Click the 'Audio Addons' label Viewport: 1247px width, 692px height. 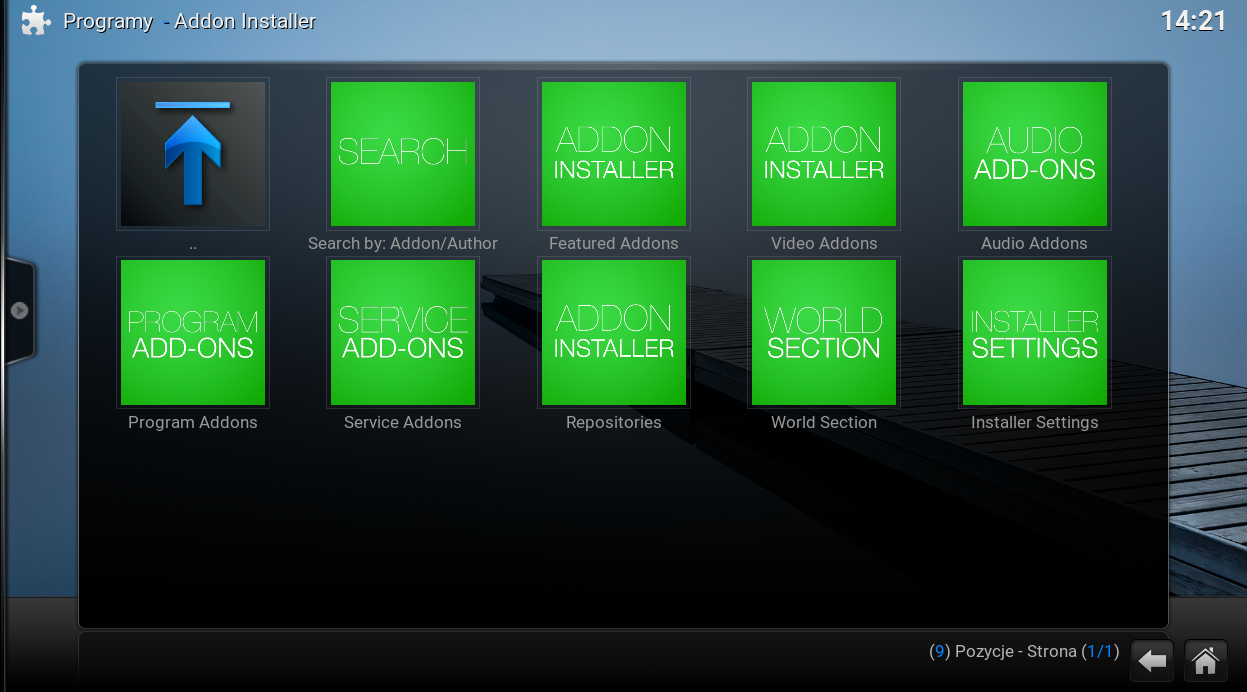click(1034, 243)
